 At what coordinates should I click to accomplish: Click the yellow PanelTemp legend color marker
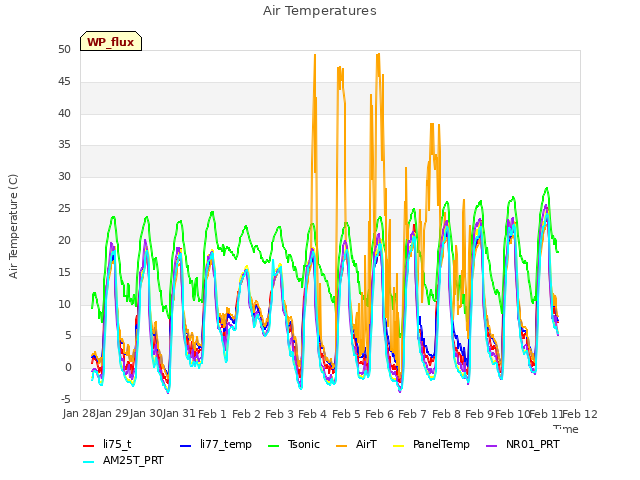pyautogui.click(x=398, y=446)
